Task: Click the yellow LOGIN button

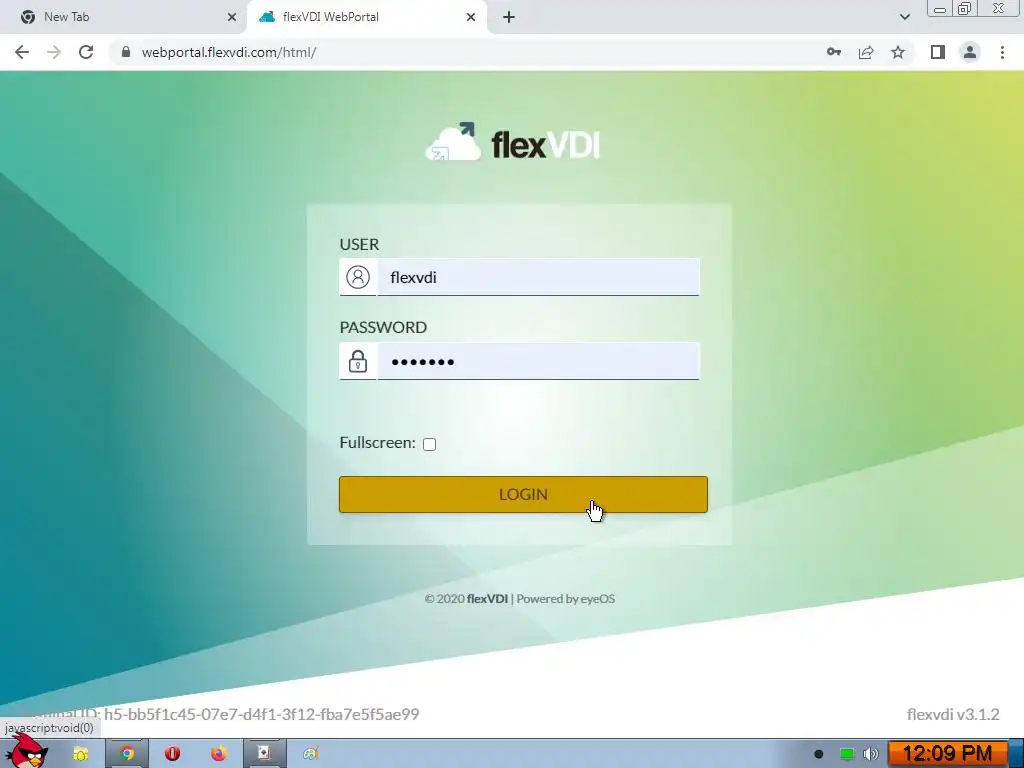Action: pyautogui.click(x=523, y=494)
